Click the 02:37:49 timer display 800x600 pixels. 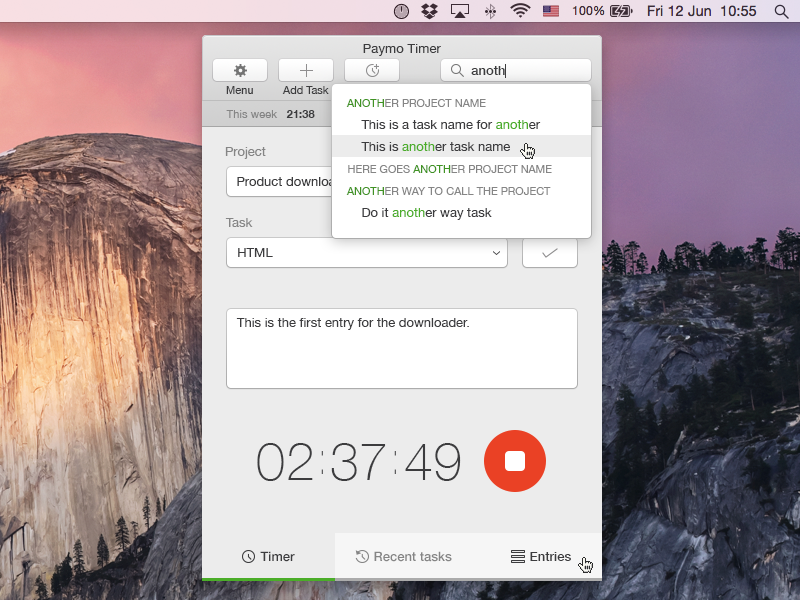coord(359,462)
